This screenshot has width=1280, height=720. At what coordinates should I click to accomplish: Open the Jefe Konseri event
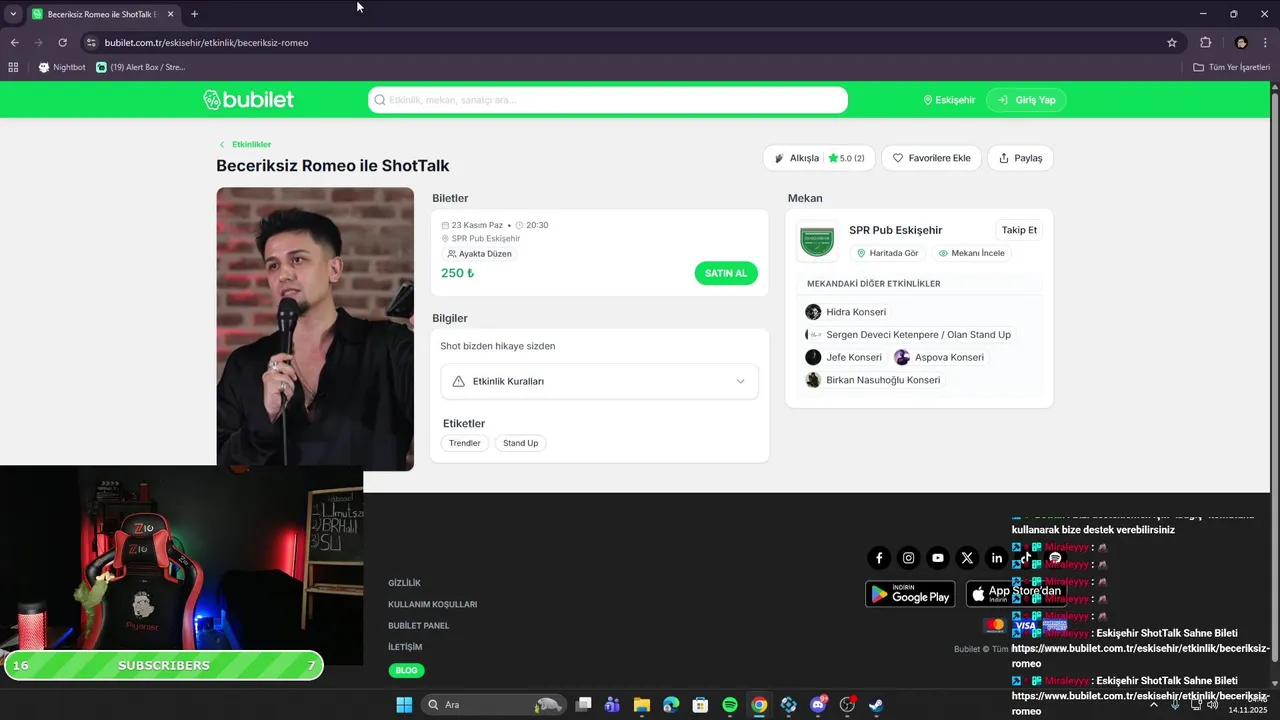(844, 357)
